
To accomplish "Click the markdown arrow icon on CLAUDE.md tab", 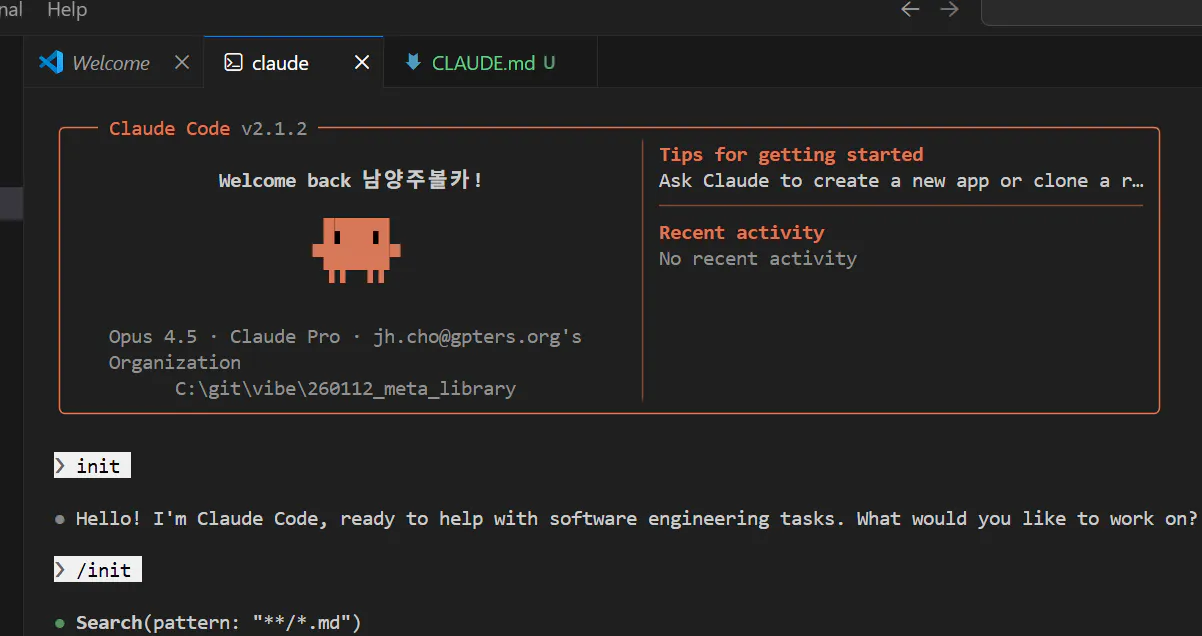I will pyautogui.click(x=412, y=63).
